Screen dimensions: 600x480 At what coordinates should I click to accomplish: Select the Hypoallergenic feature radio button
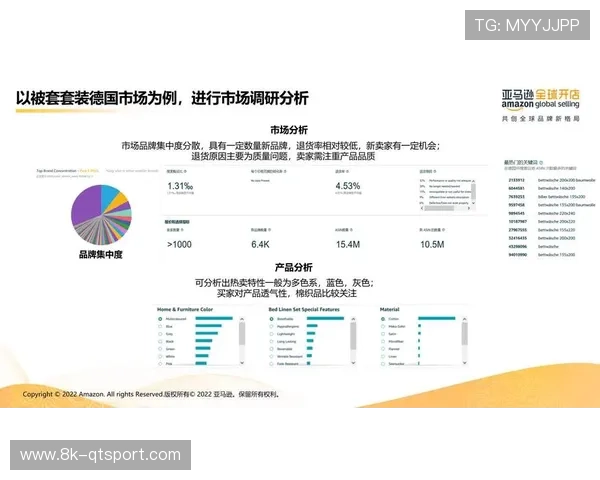271,327
